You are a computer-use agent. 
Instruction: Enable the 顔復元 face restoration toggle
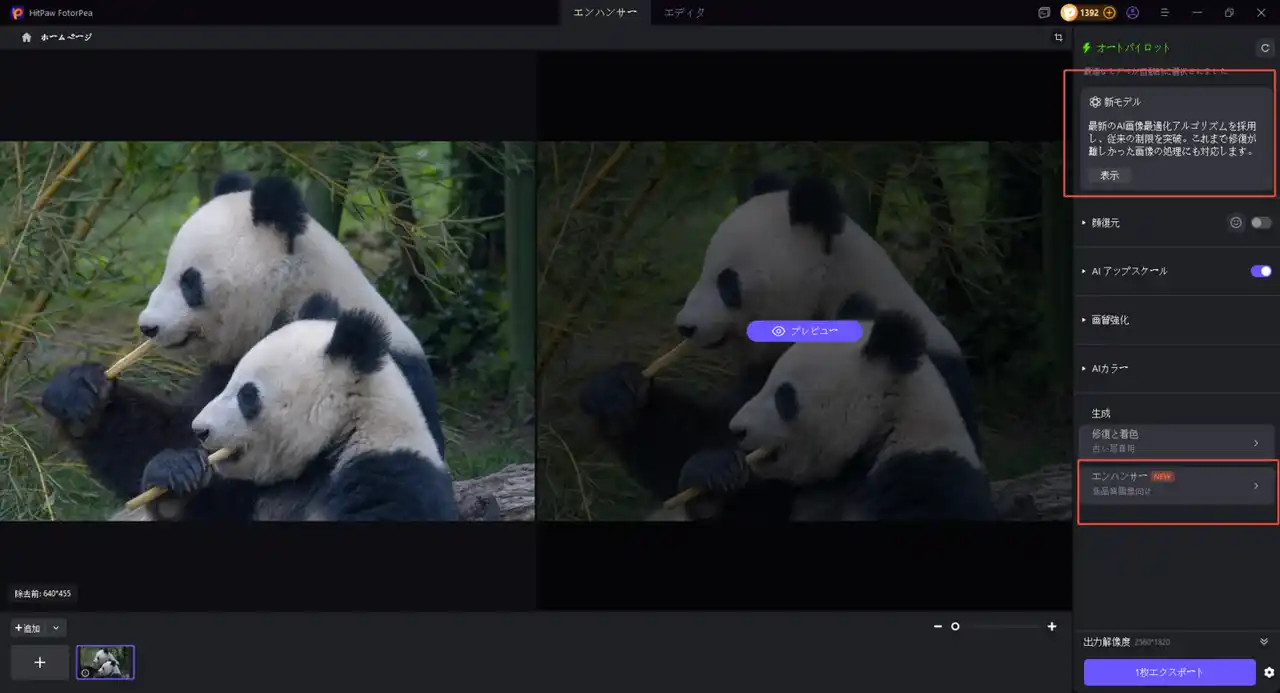pyautogui.click(x=1261, y=223)
